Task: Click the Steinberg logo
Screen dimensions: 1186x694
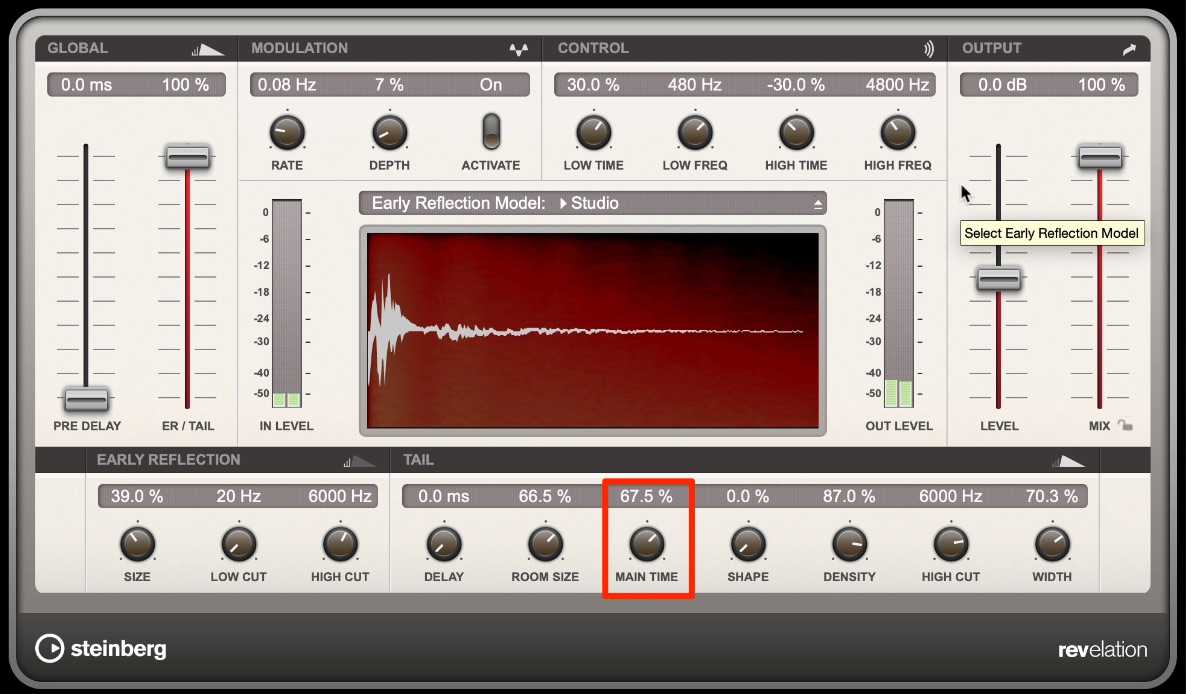Action: point(101,649)
